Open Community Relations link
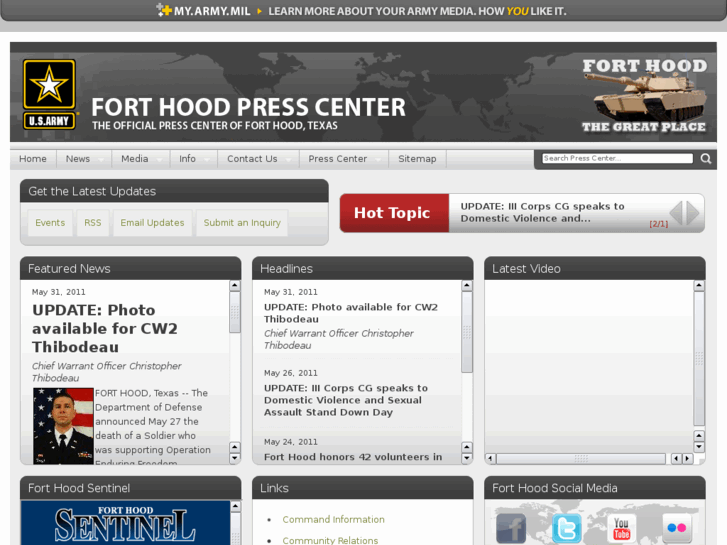 (x=330, y=540)
